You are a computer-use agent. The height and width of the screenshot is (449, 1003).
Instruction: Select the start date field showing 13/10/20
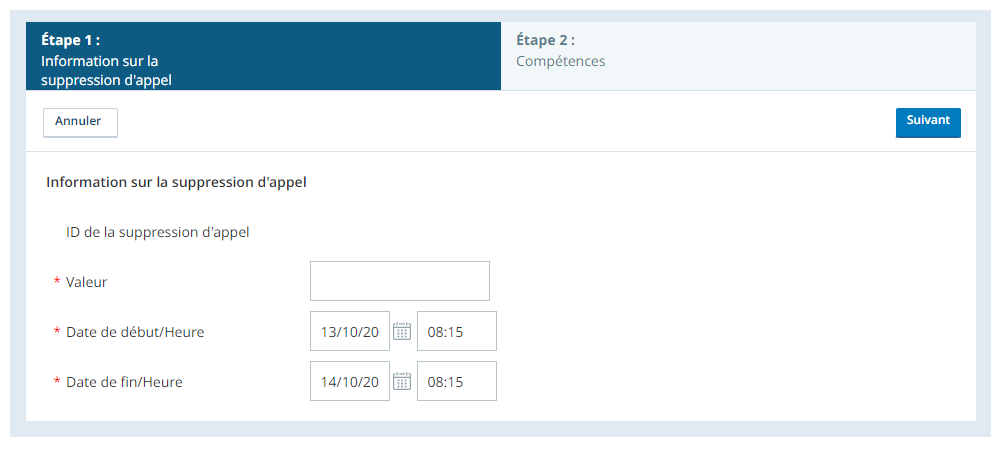[x=350, y=331]
